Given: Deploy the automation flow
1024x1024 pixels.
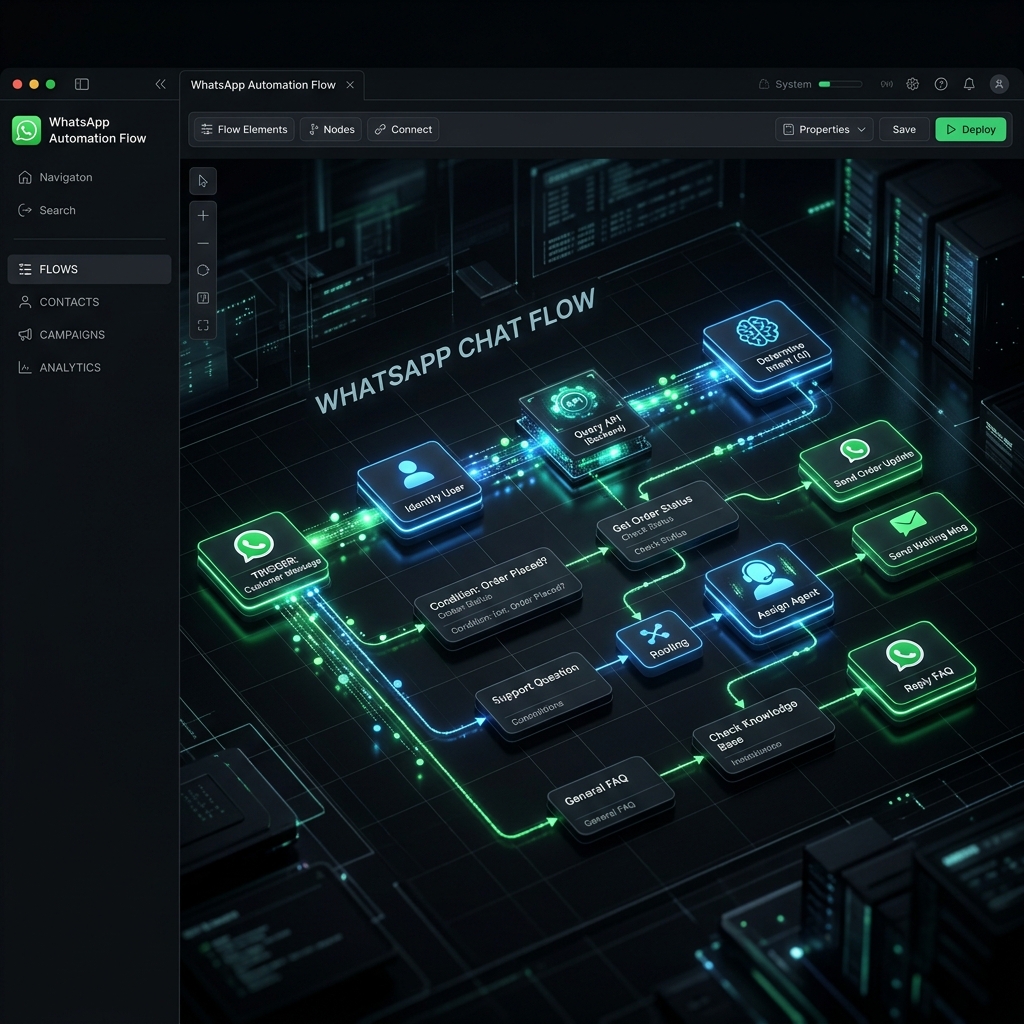Looking at the screenshot, I should pyautogui.click(x=970, y=129).
